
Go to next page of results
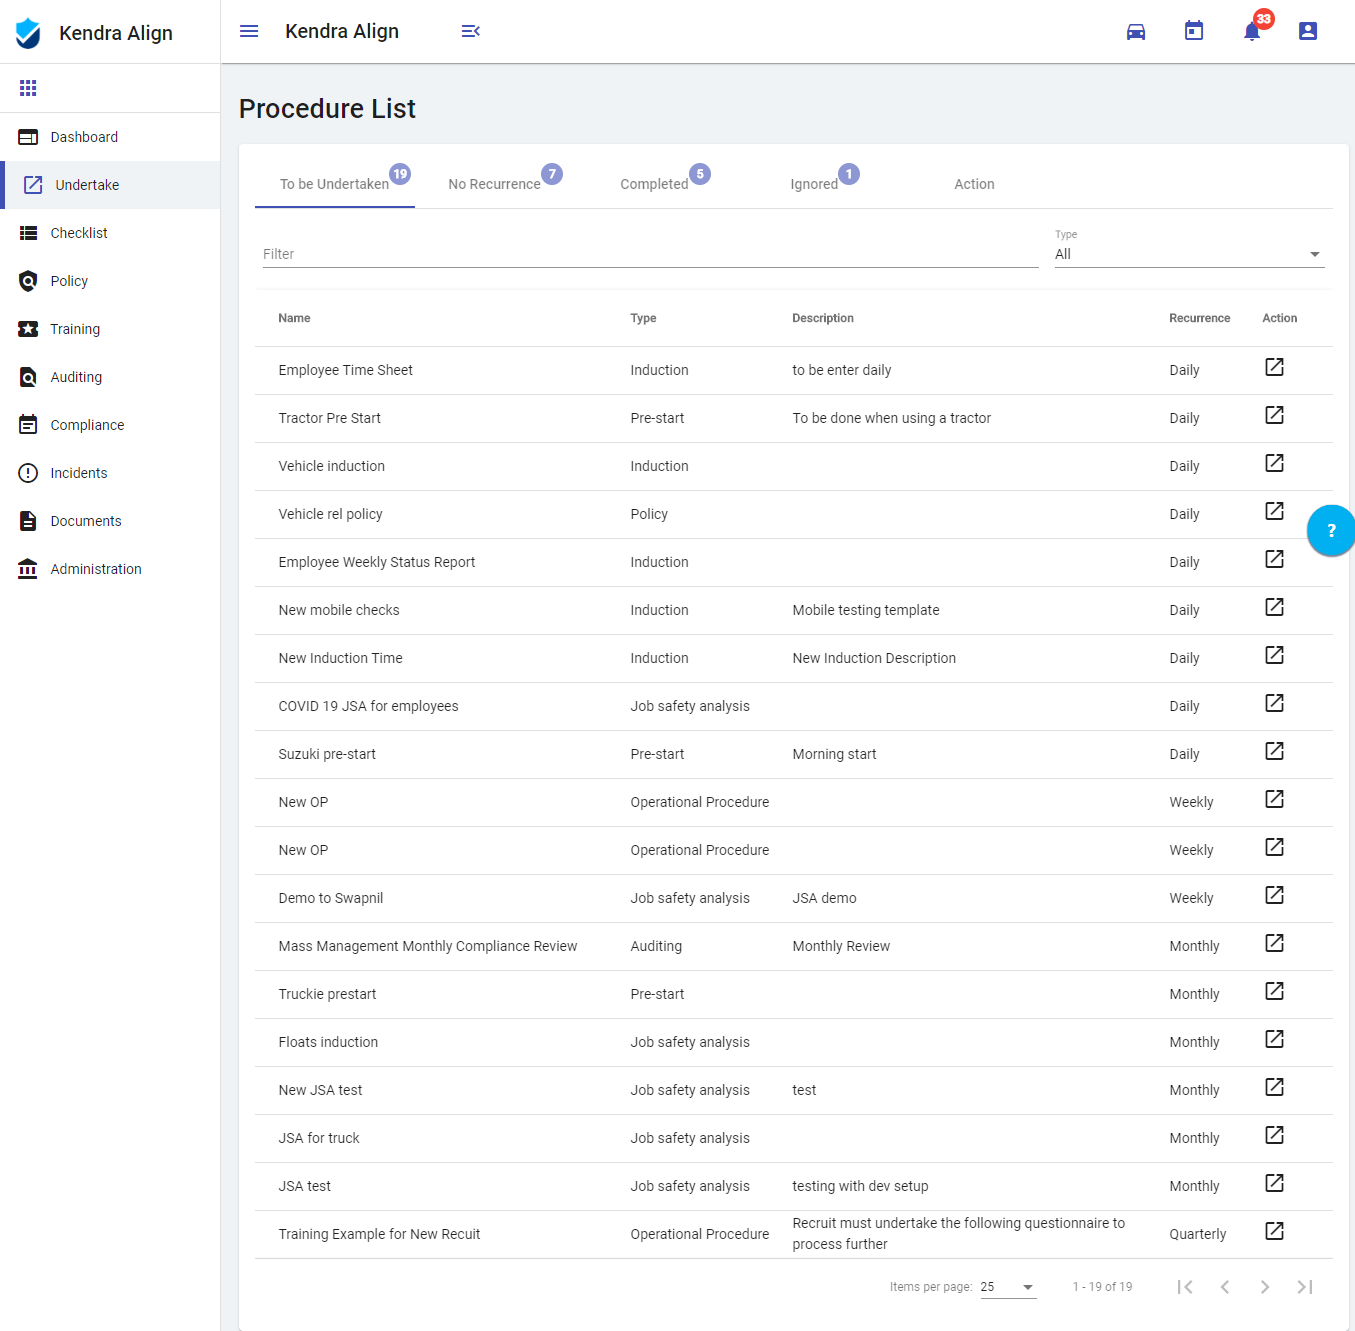pyautogui.click(x=1265, y=1287)
